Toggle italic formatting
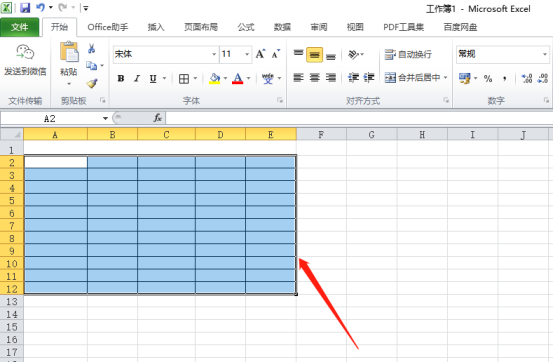 137,78
